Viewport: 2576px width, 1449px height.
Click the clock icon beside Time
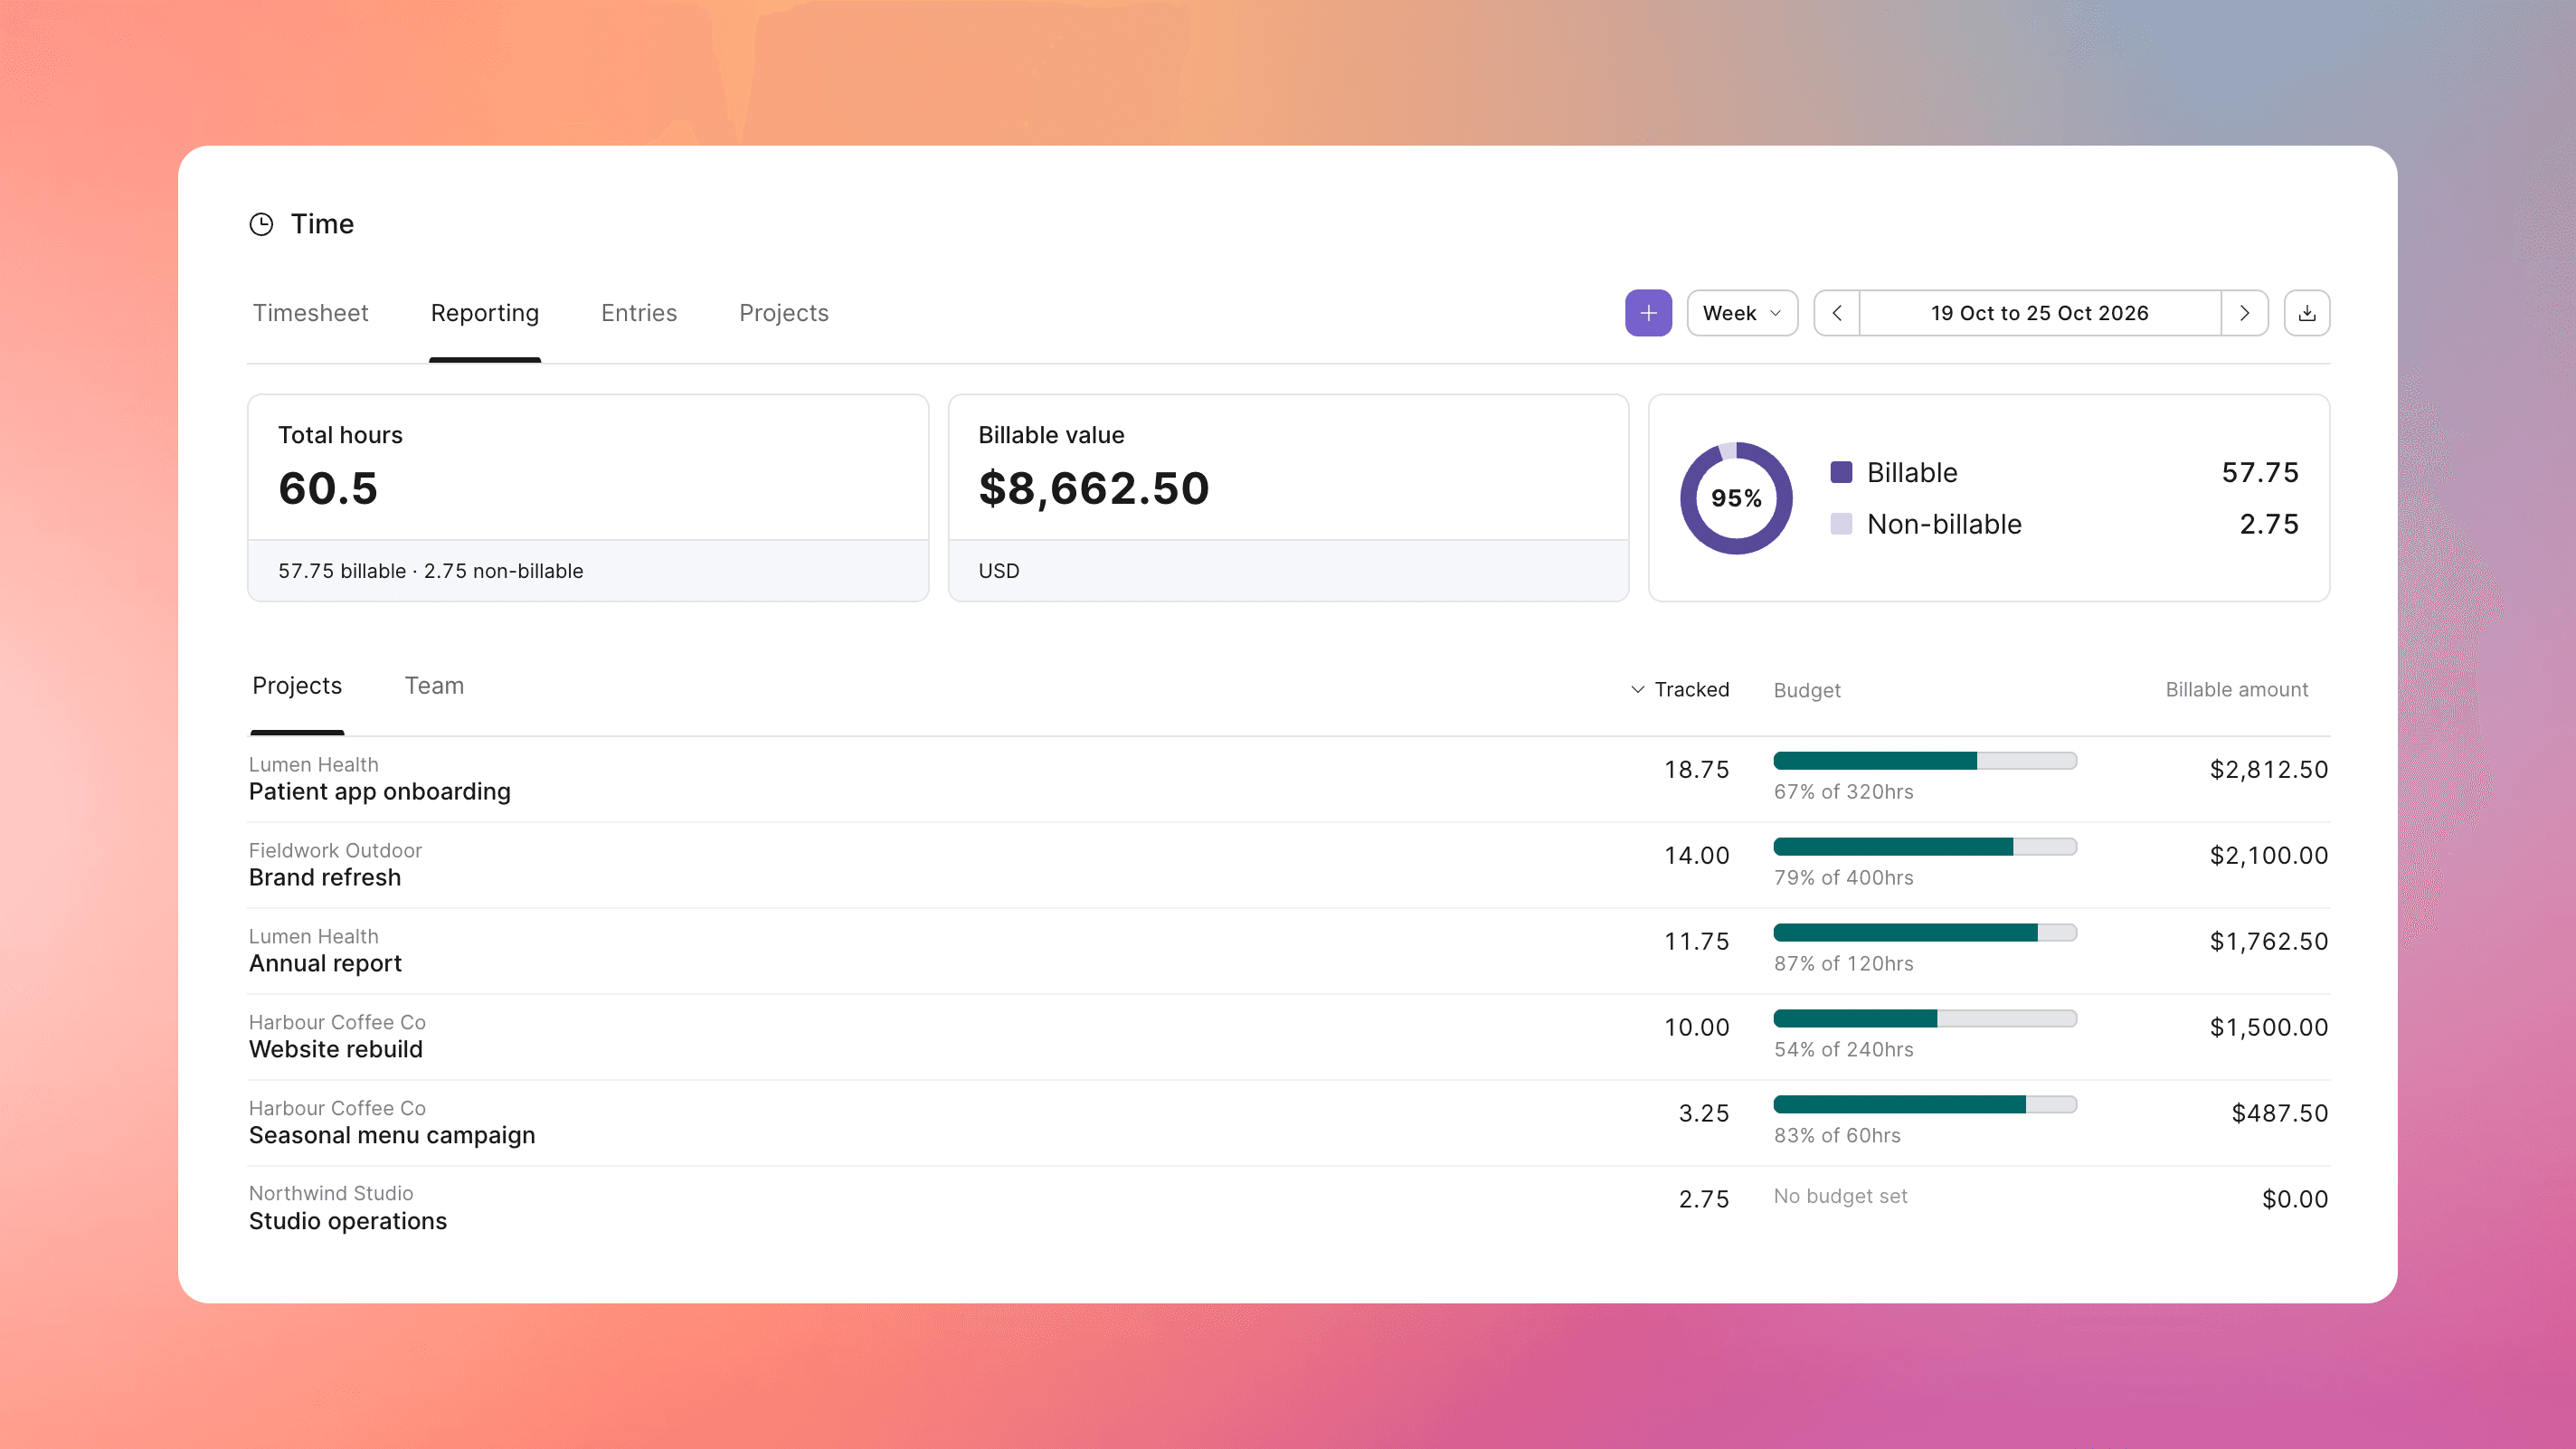coord(261,224)
